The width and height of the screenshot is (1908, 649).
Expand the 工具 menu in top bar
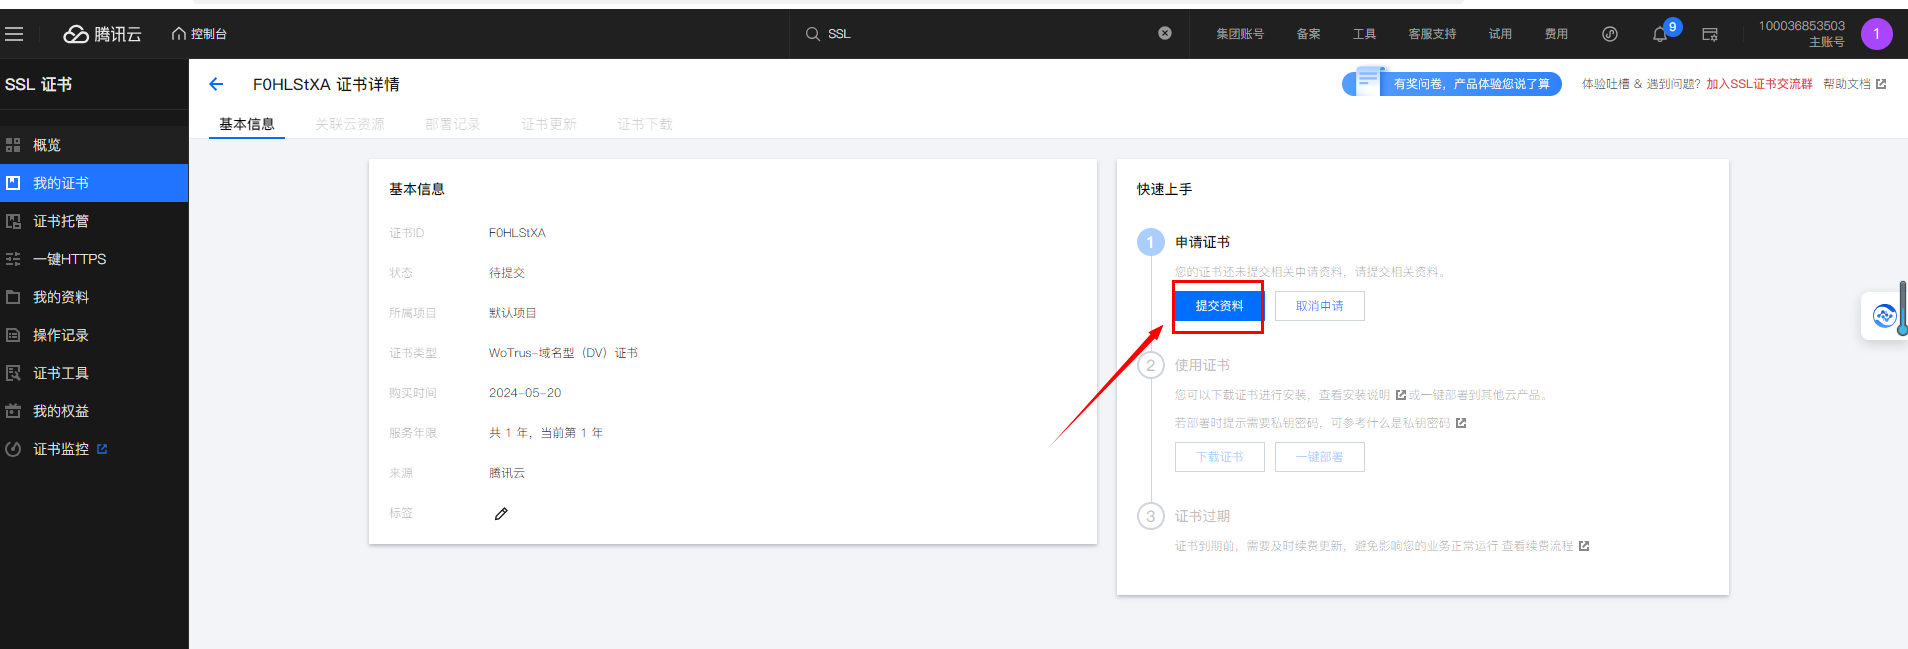click(x=1364, y=34)
